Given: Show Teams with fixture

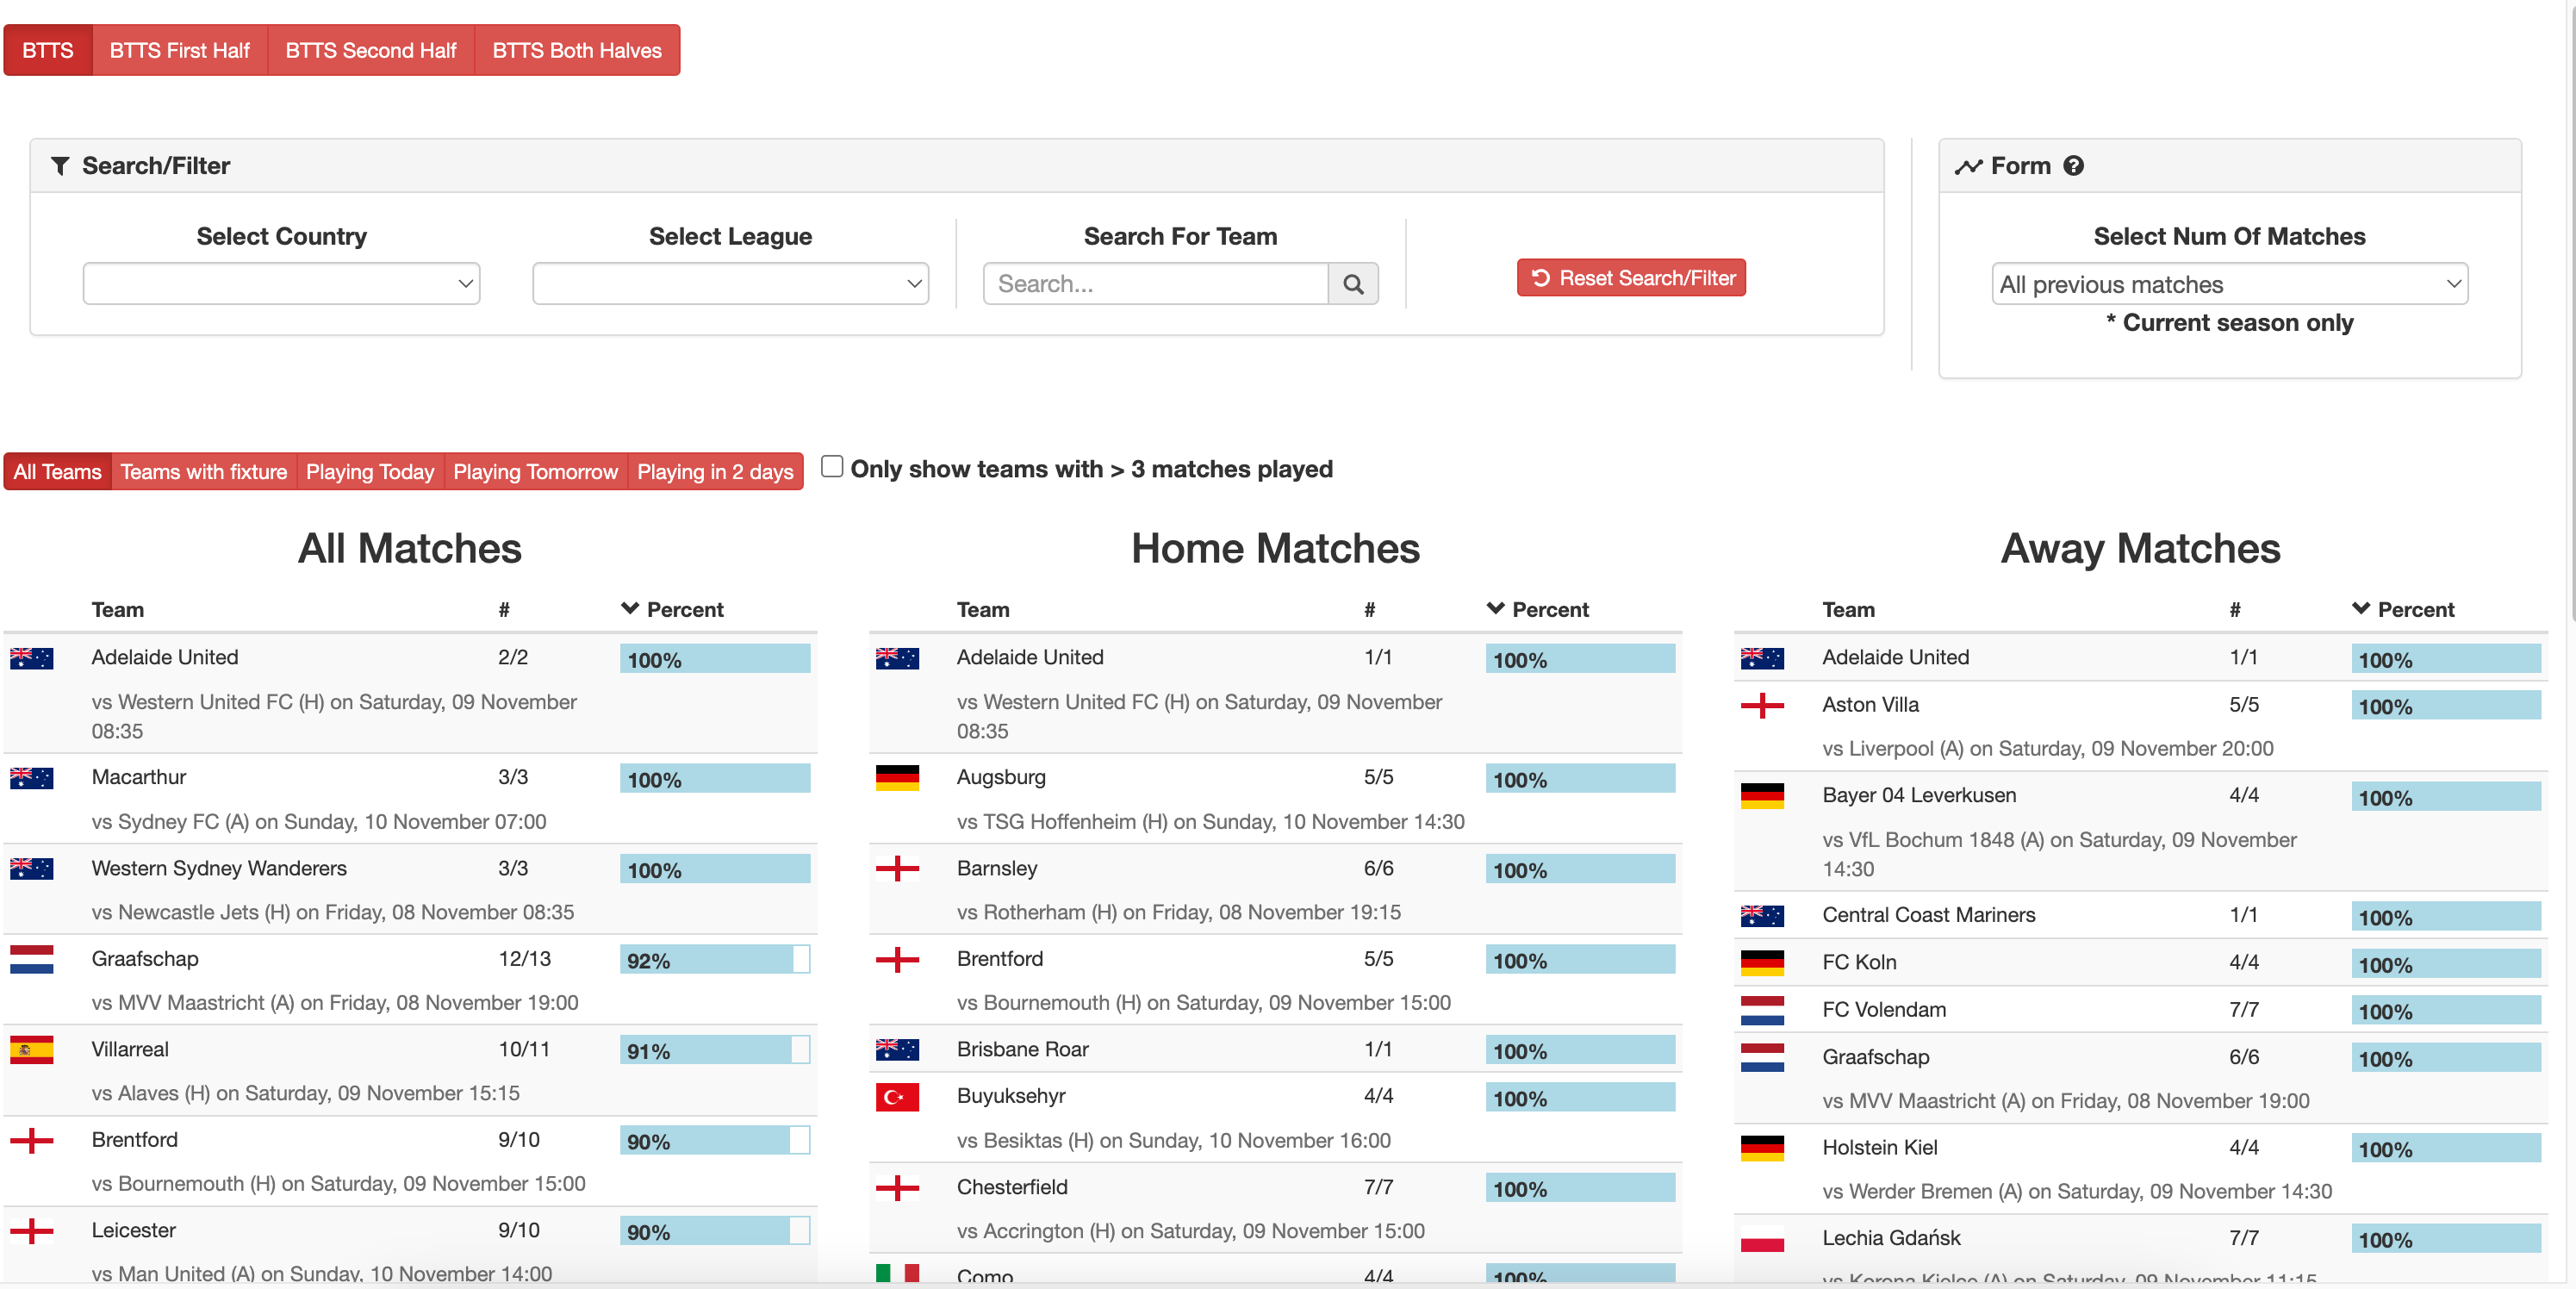Looking at the screenshot, I should 204,472.
